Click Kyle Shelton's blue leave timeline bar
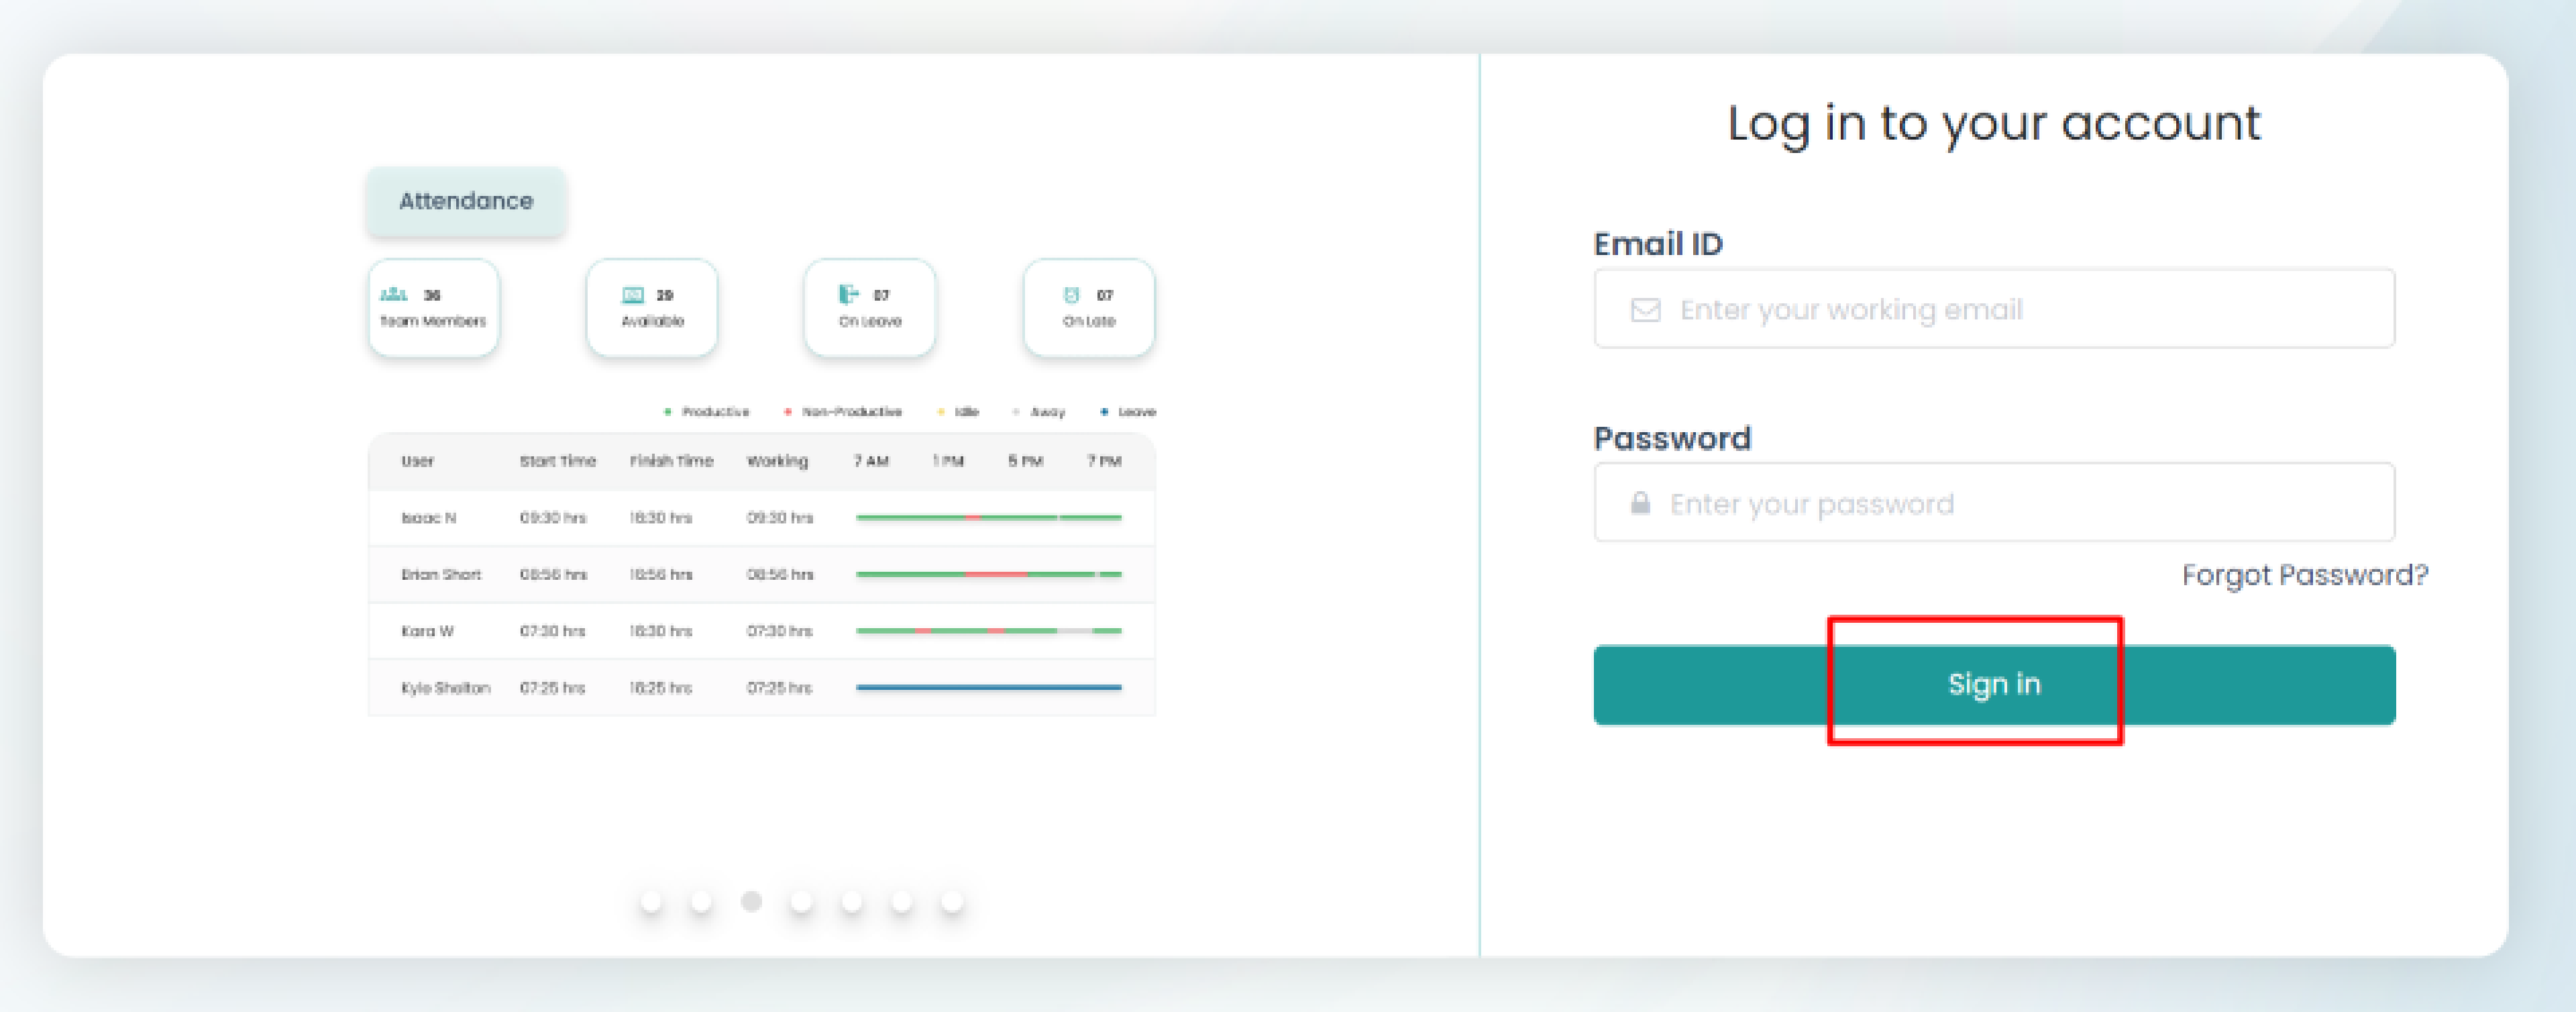The height and width of the screenshot is (1012, 2576). coord(989,688)
